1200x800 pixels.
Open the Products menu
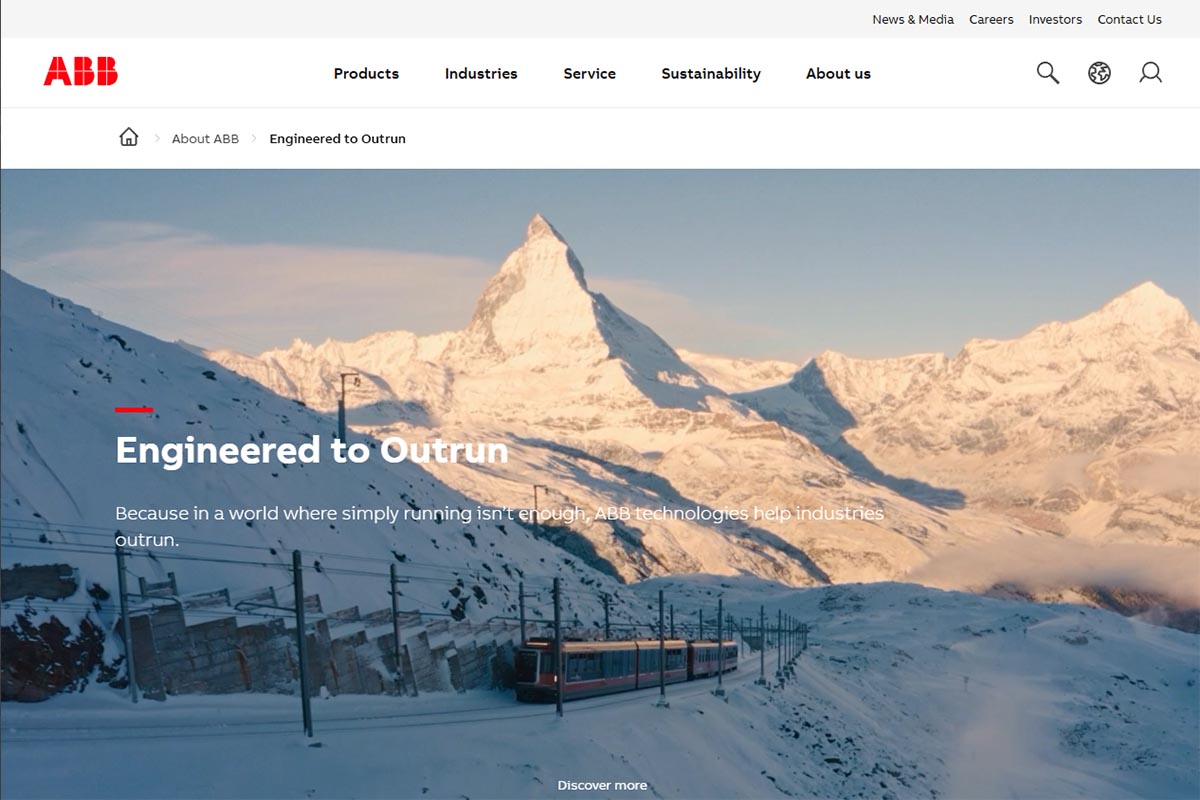(x=366, y=74)
